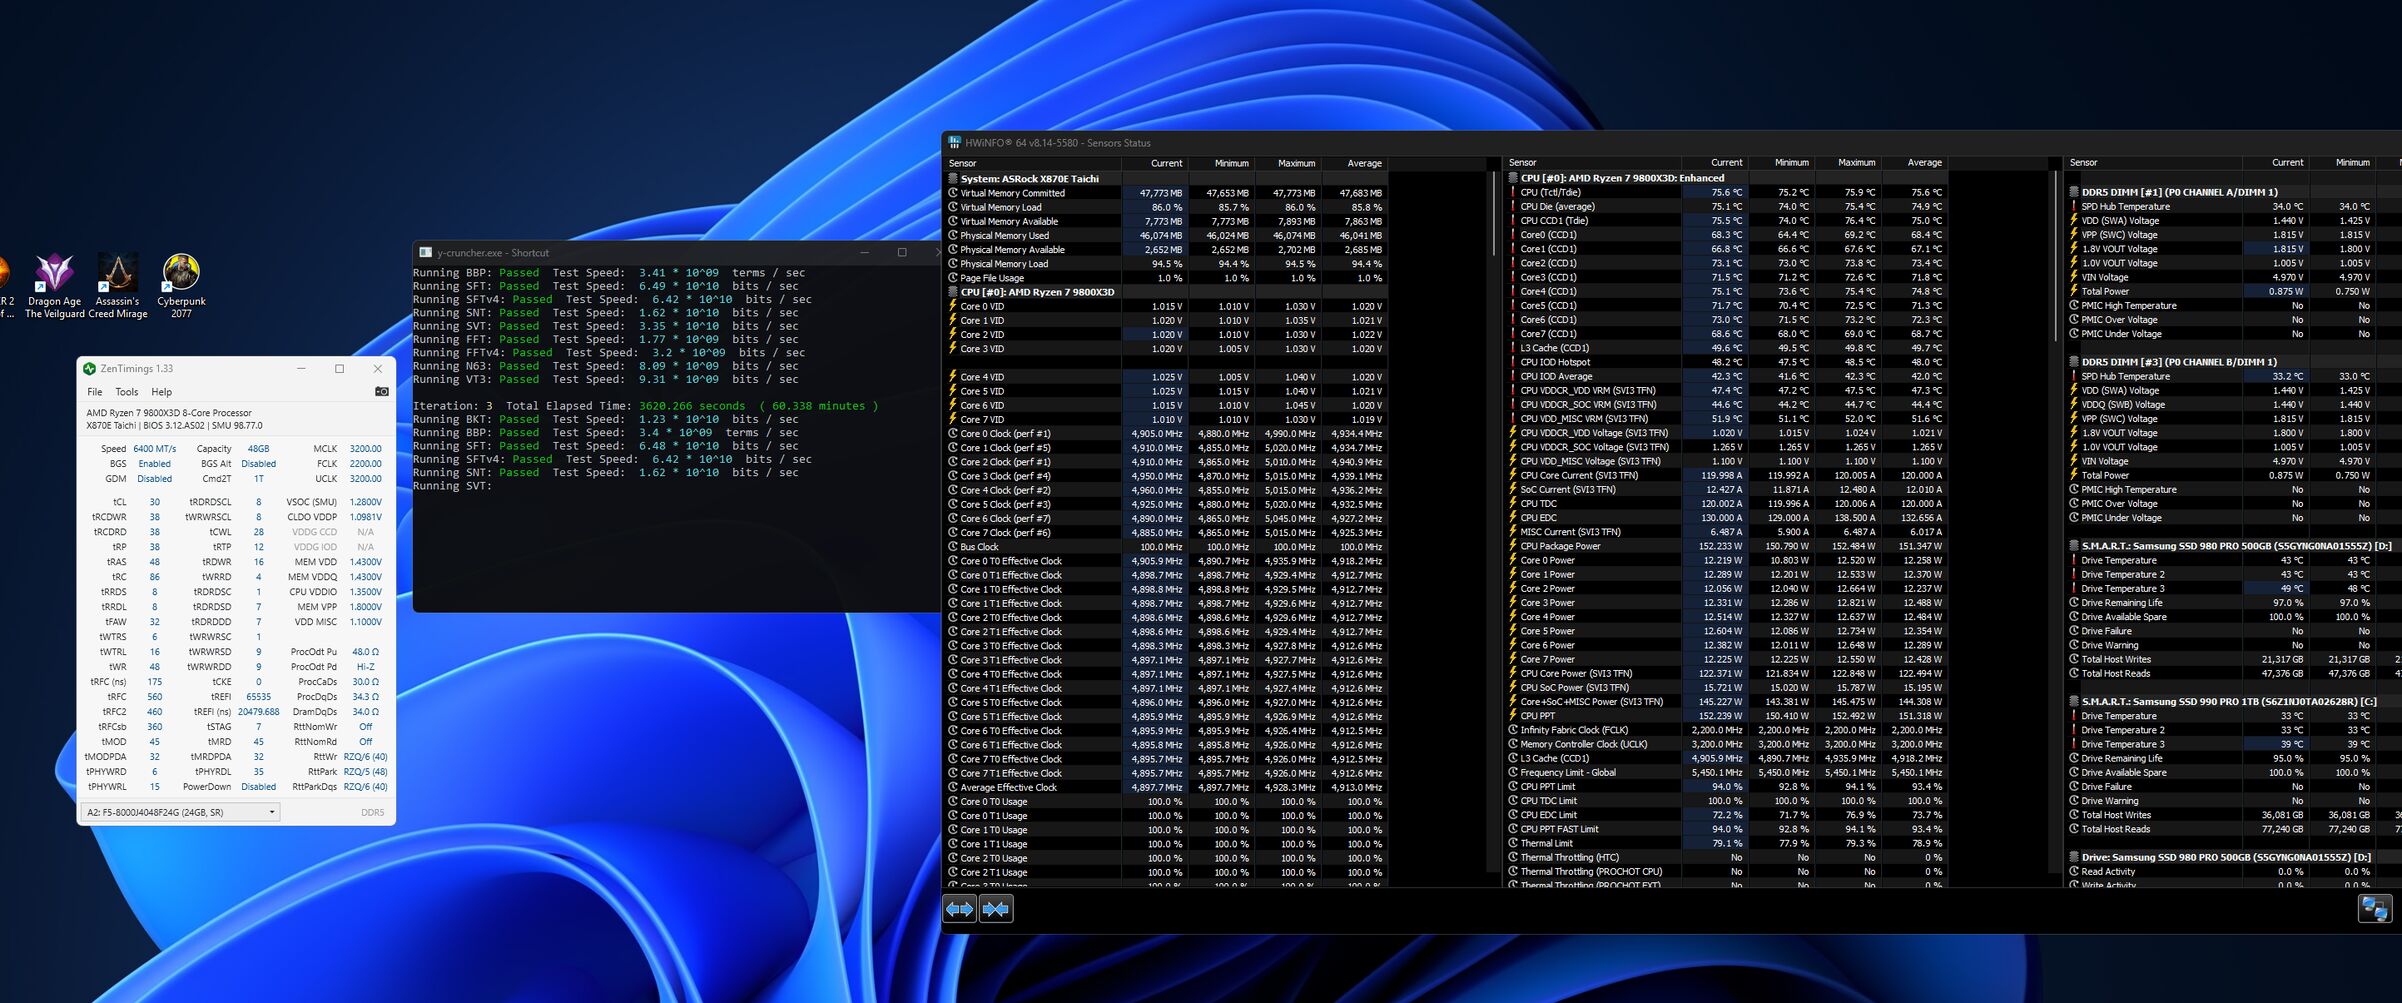Screen dimensions: 2402x1003
Task: Click the icon beside Thermal Throttling (HTC)
Action: 1513,857
